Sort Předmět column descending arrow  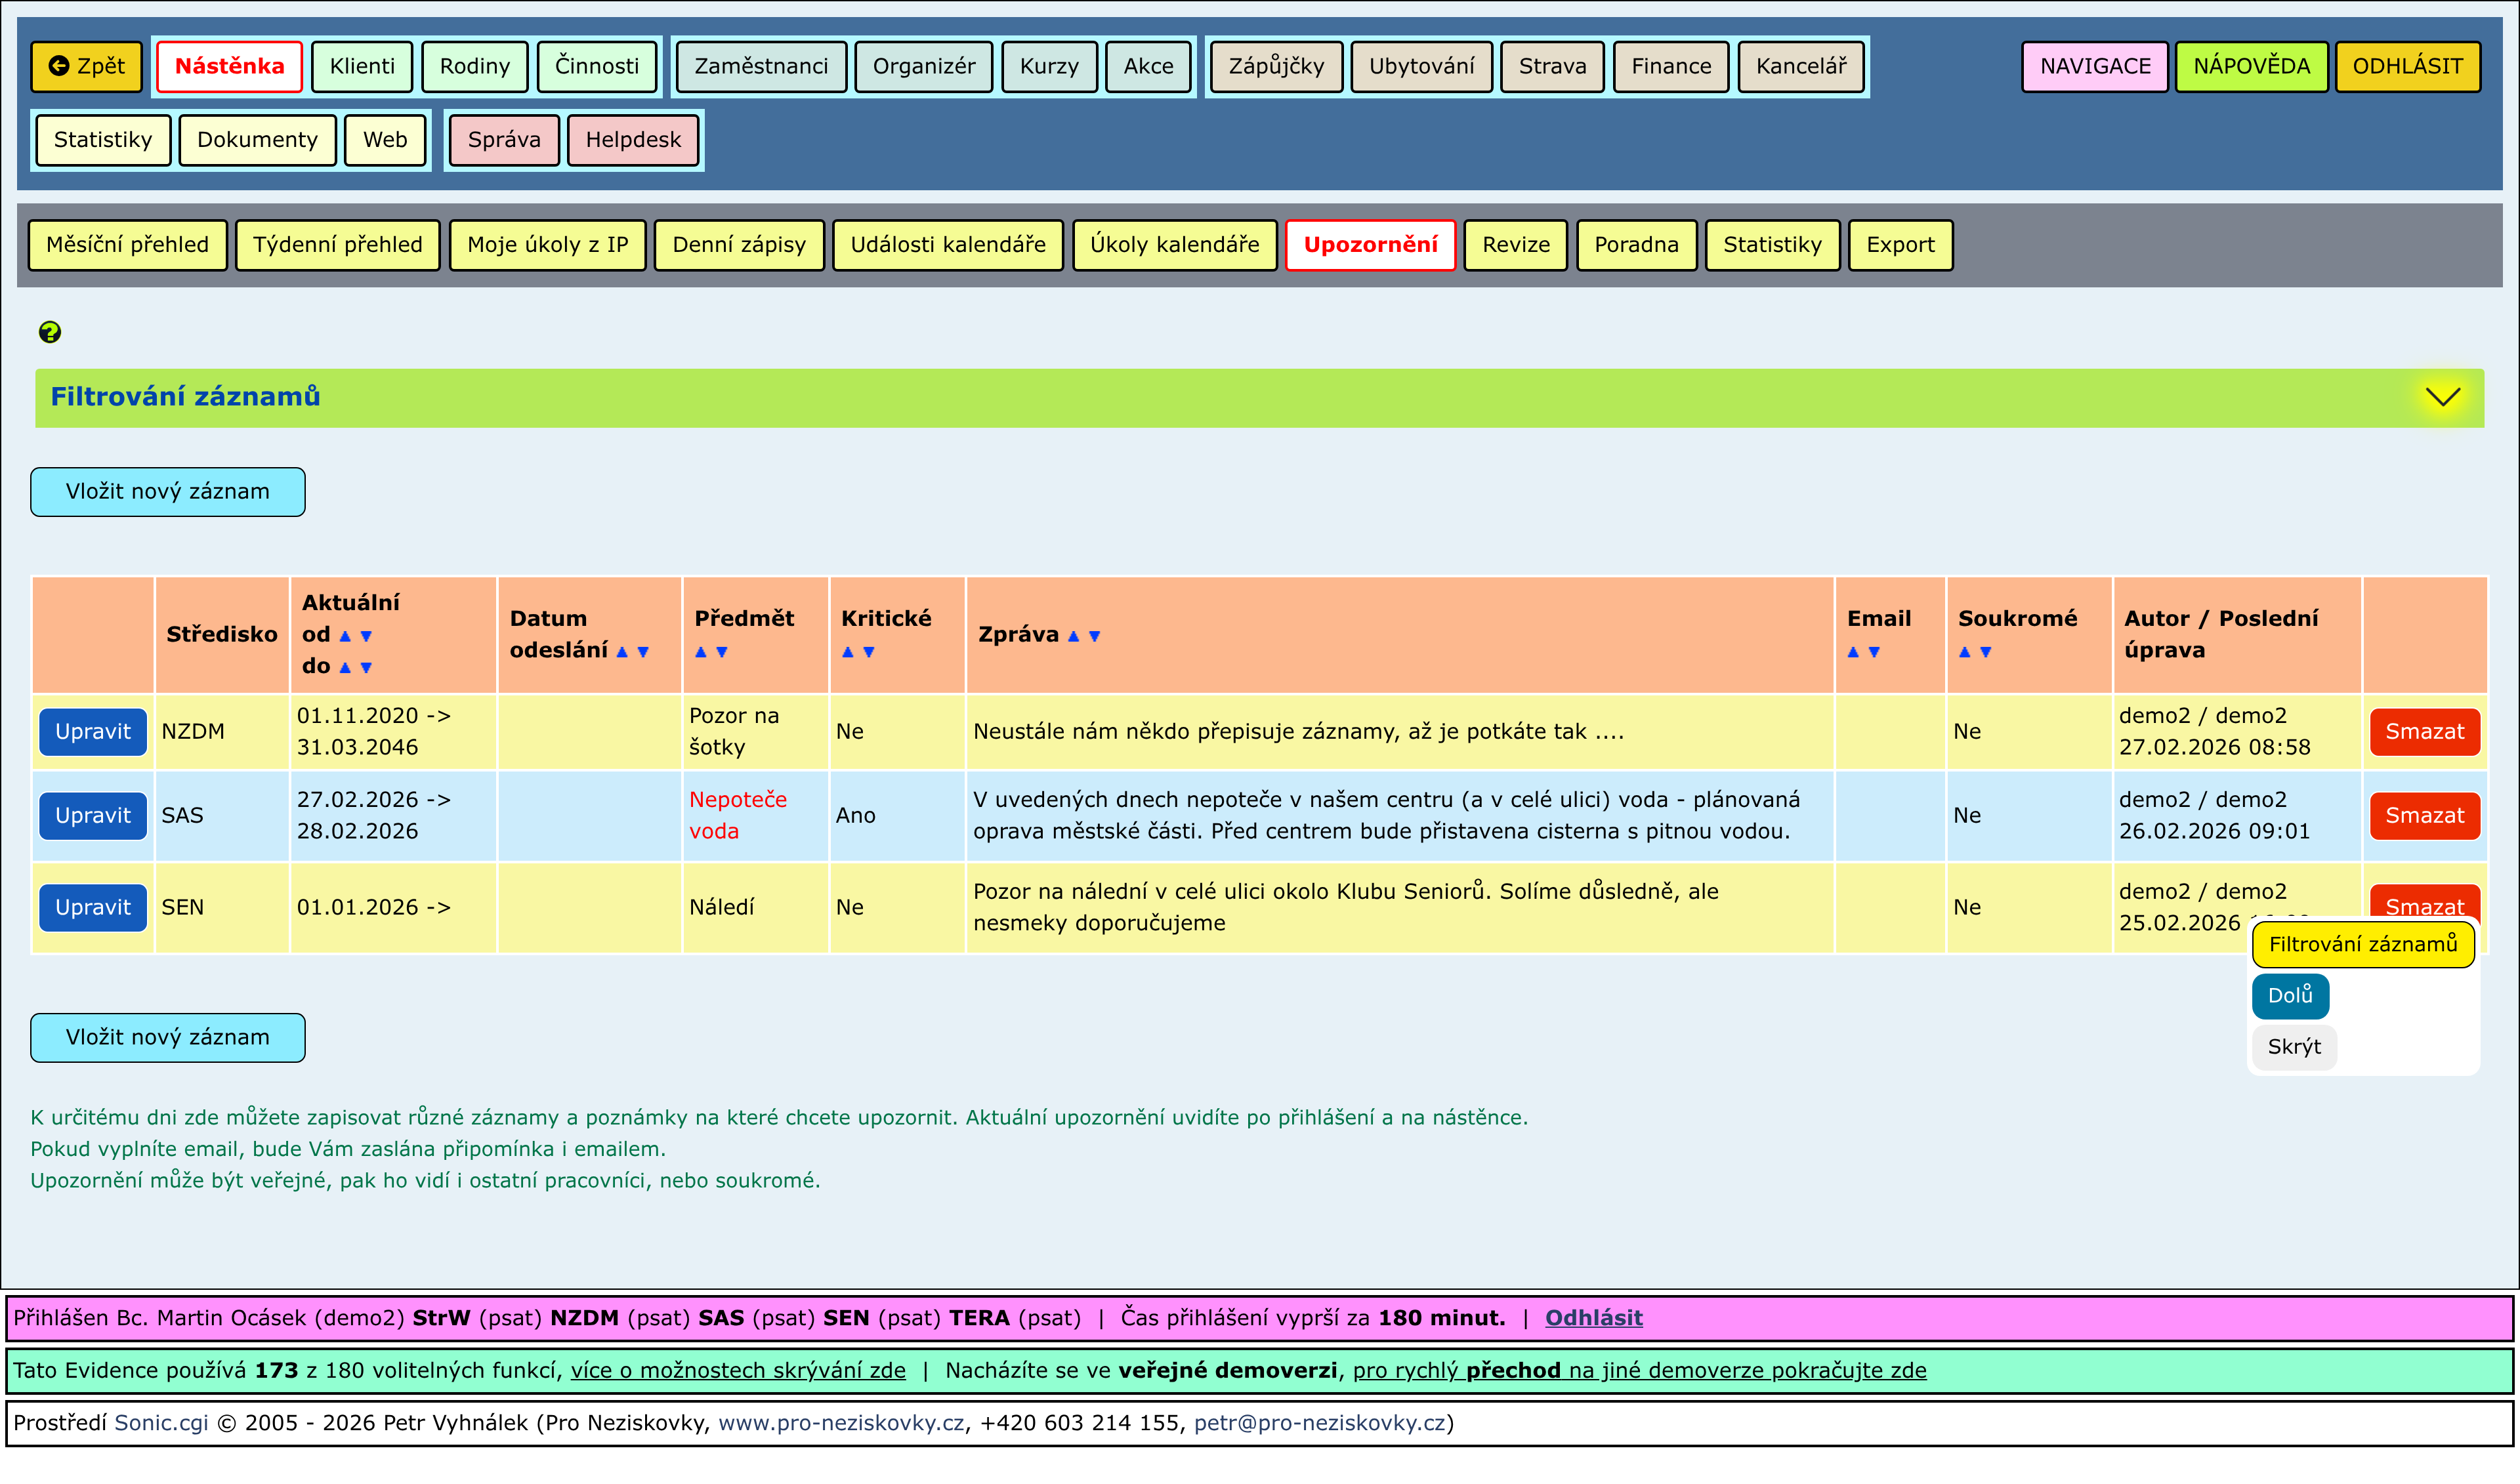point(722,652)
